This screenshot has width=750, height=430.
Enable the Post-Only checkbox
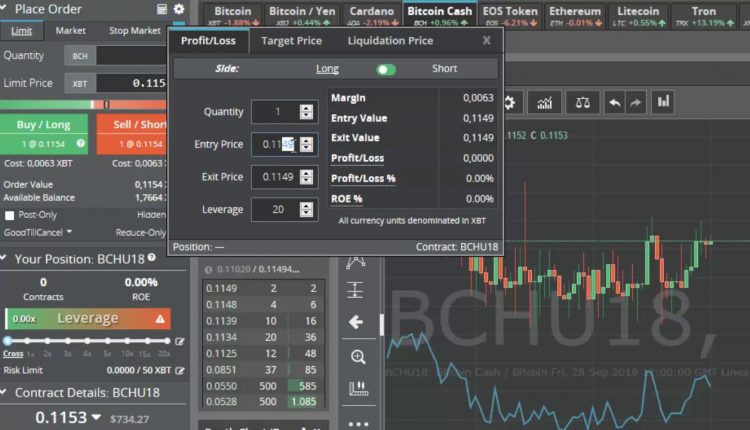tap(9, 215)
